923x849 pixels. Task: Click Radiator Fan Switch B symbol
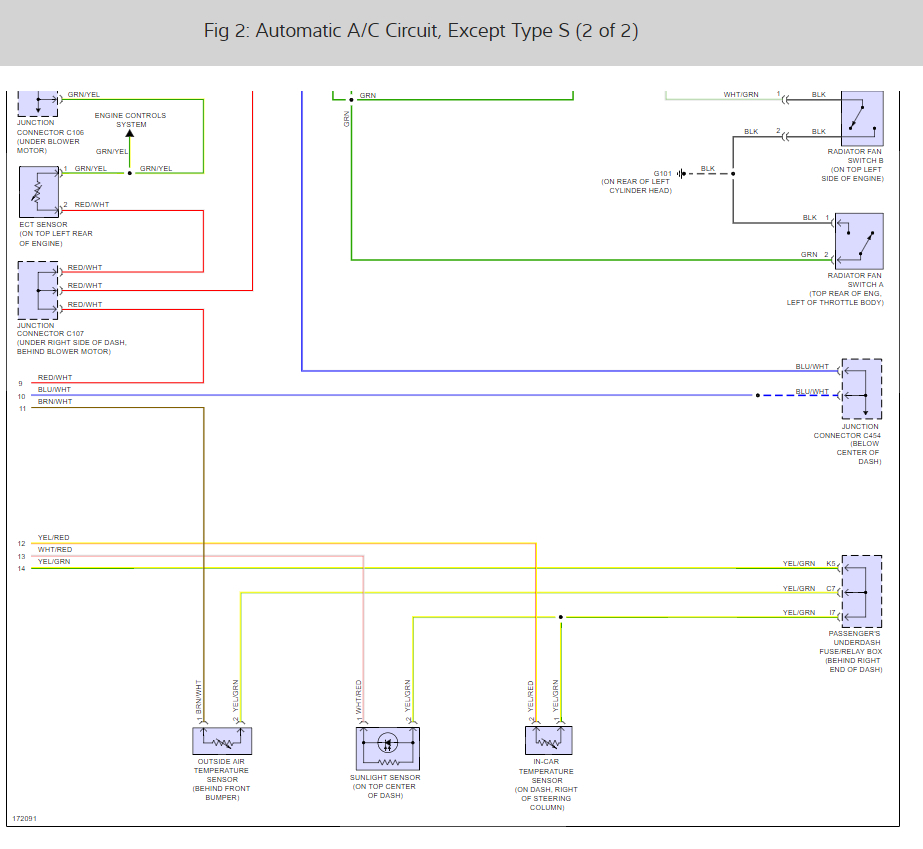862,118
